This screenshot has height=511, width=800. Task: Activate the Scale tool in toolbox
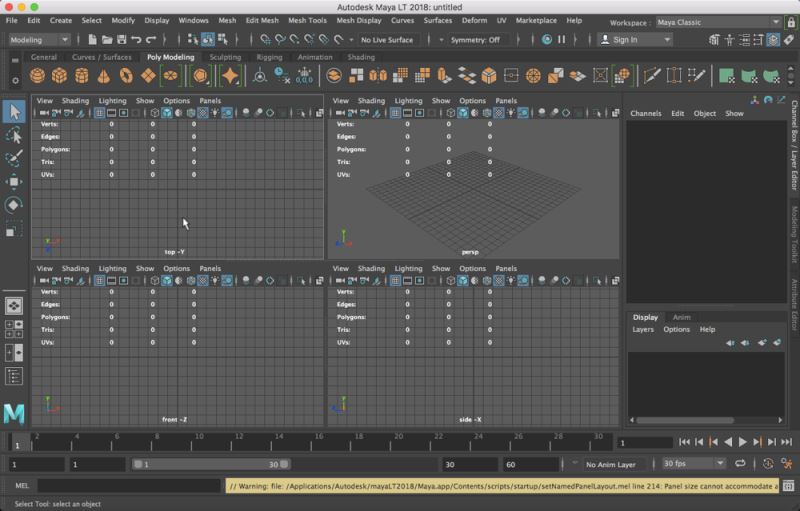tap(14, 228)
